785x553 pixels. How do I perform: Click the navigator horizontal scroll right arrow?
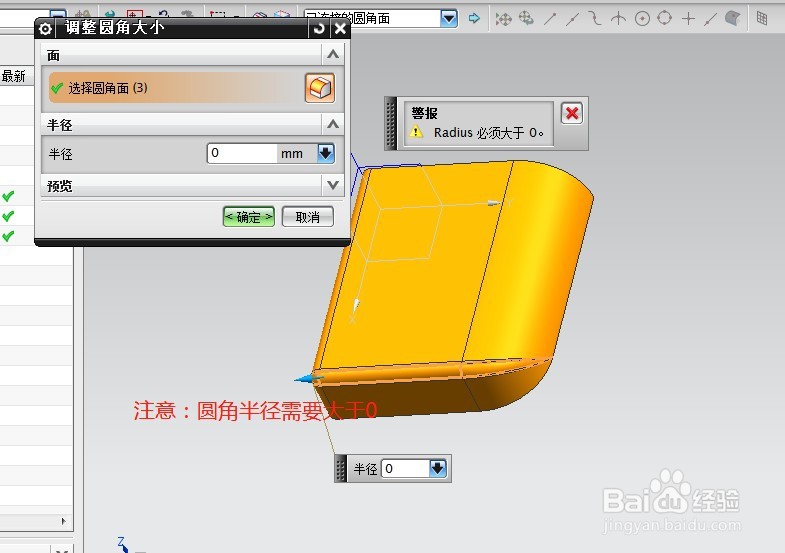click(x=64, y=521)
